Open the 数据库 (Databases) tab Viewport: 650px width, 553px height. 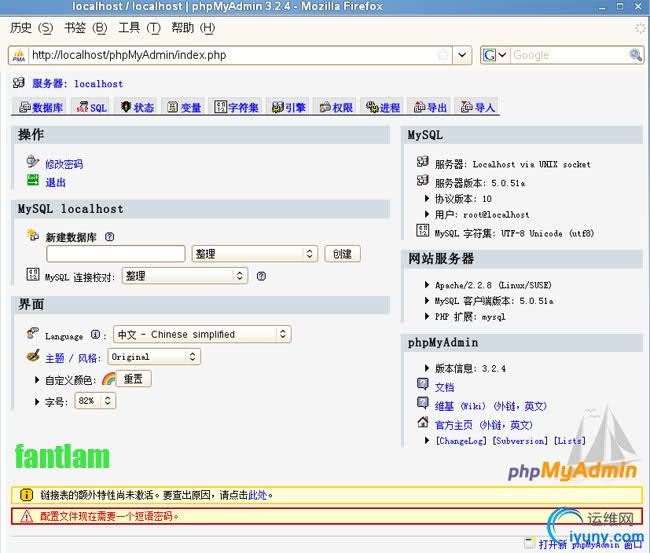tap(41, 107)
